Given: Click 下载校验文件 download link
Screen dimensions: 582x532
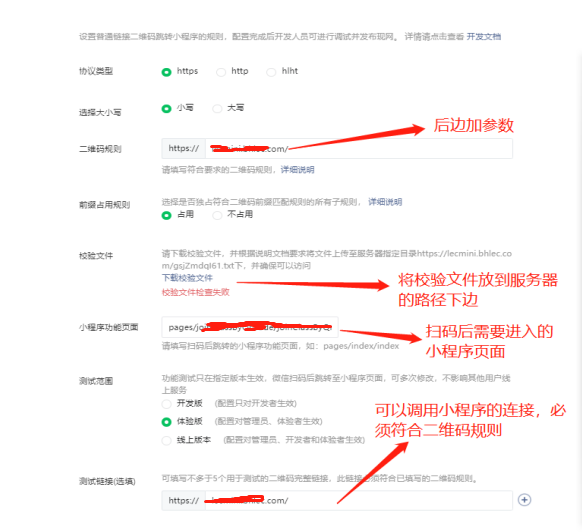Looking at the screenshot, I should click(x=187, y=278).
